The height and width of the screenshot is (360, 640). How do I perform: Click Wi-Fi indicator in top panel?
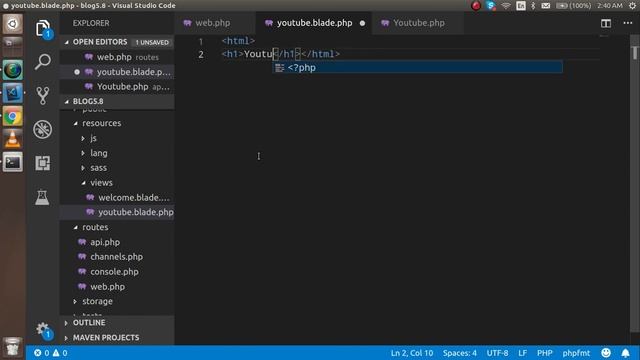[506, 6]
